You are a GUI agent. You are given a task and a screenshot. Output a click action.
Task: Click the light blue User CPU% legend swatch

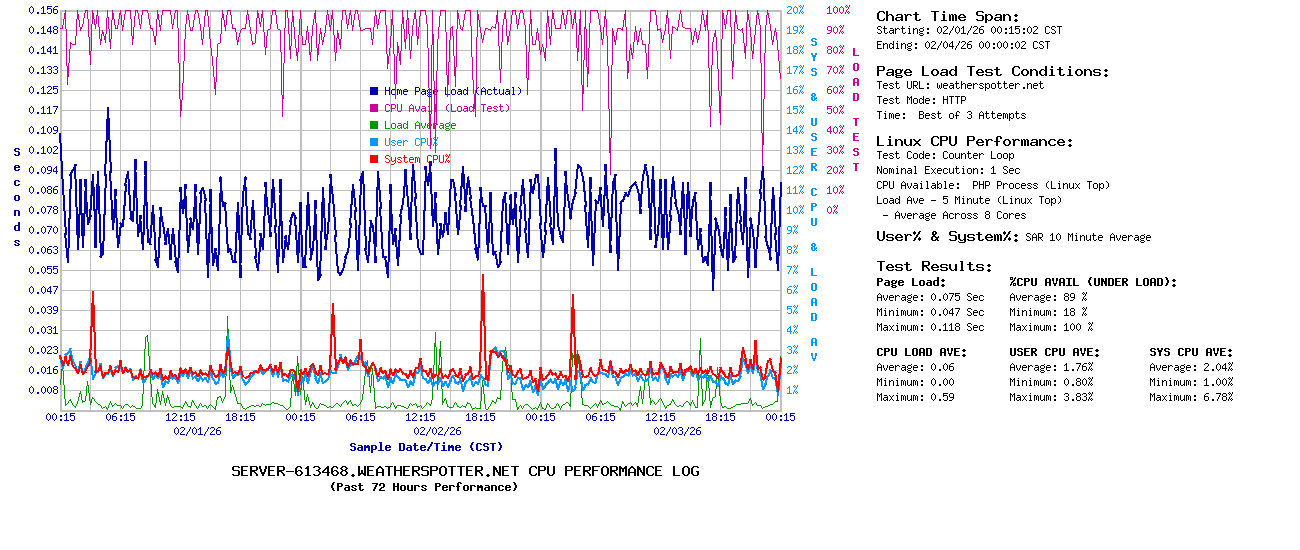(x=374, y=142)
